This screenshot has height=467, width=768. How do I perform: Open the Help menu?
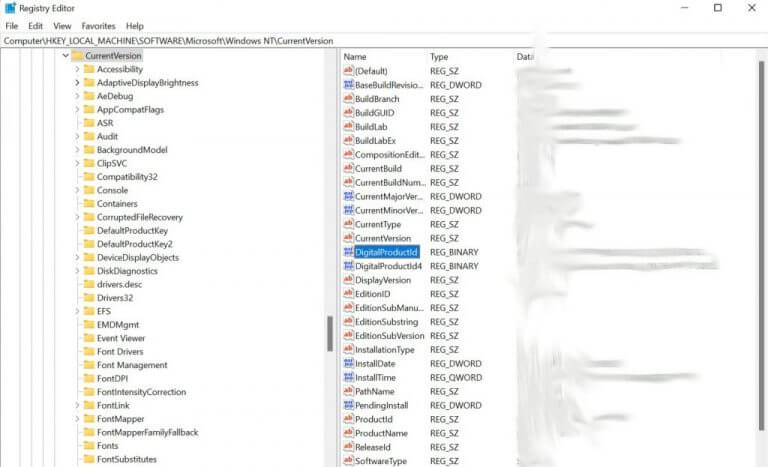pos(135,26)
